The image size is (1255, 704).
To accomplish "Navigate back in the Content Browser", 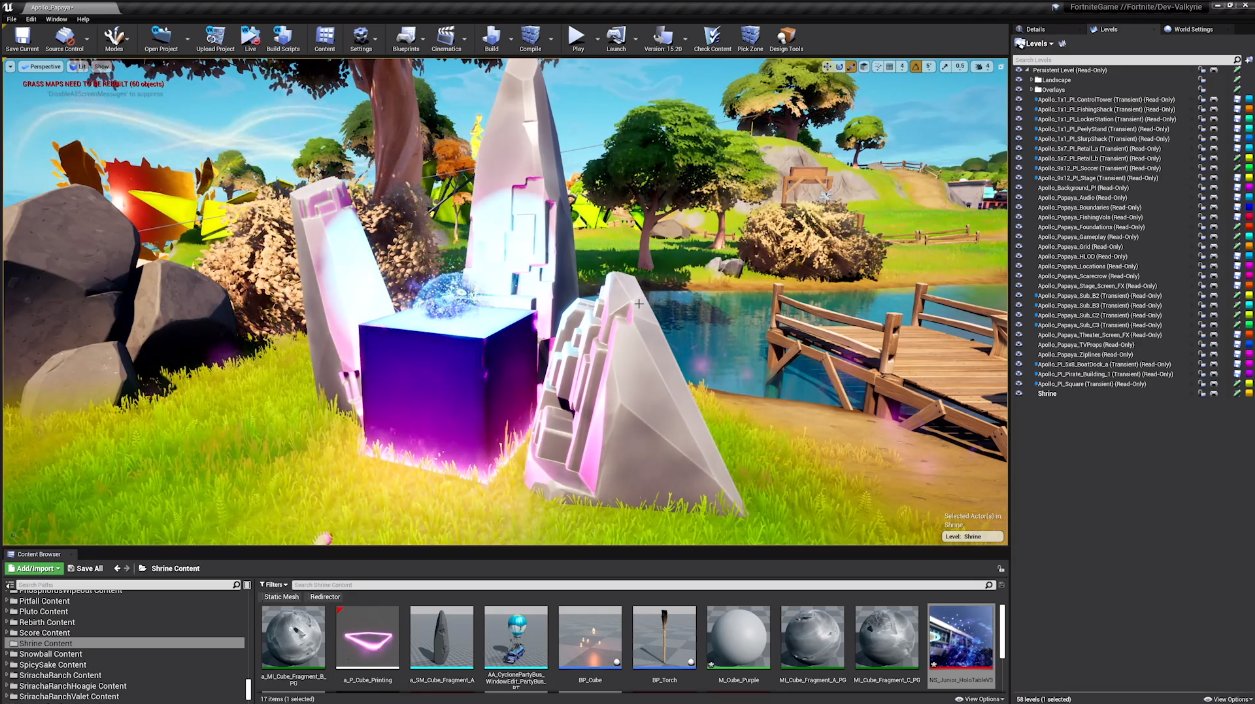I will (x=117, y=568).
